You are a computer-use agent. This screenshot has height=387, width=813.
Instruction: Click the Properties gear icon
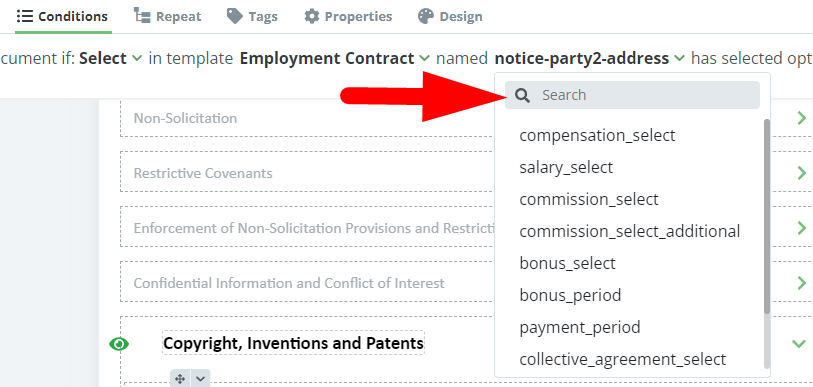(x=312, y=17)
